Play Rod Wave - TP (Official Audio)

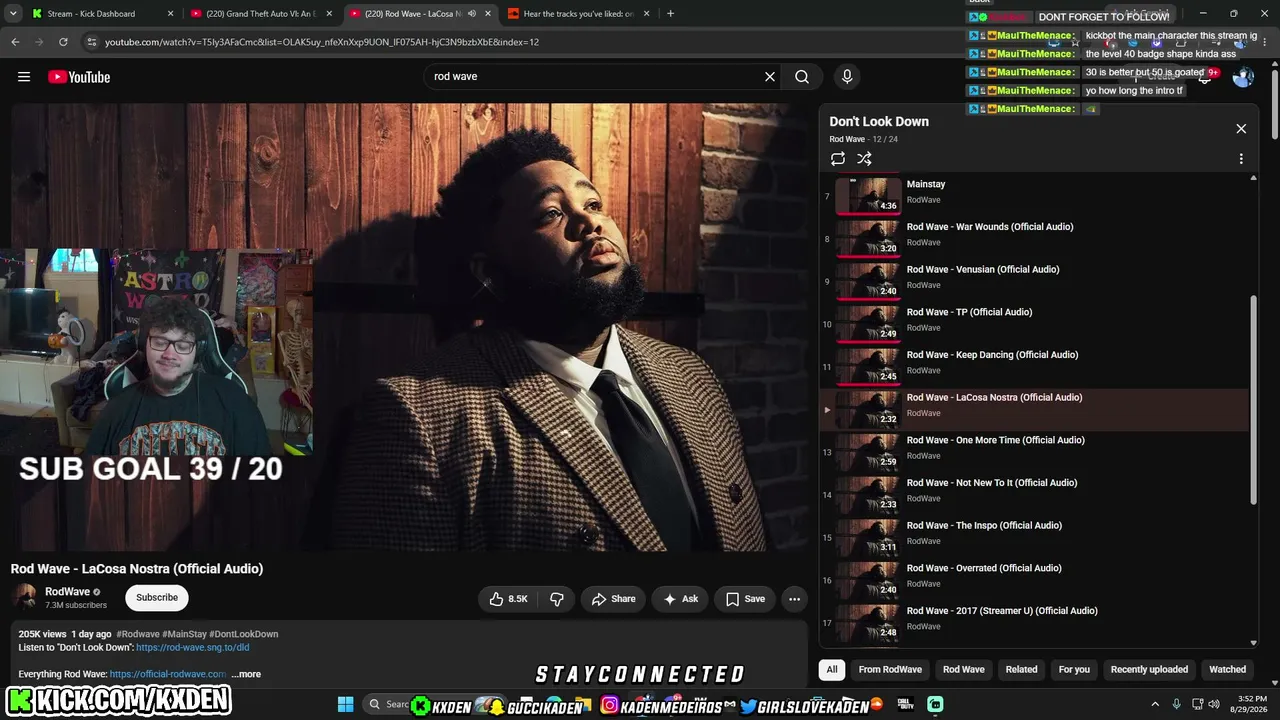pos(1035,323)
